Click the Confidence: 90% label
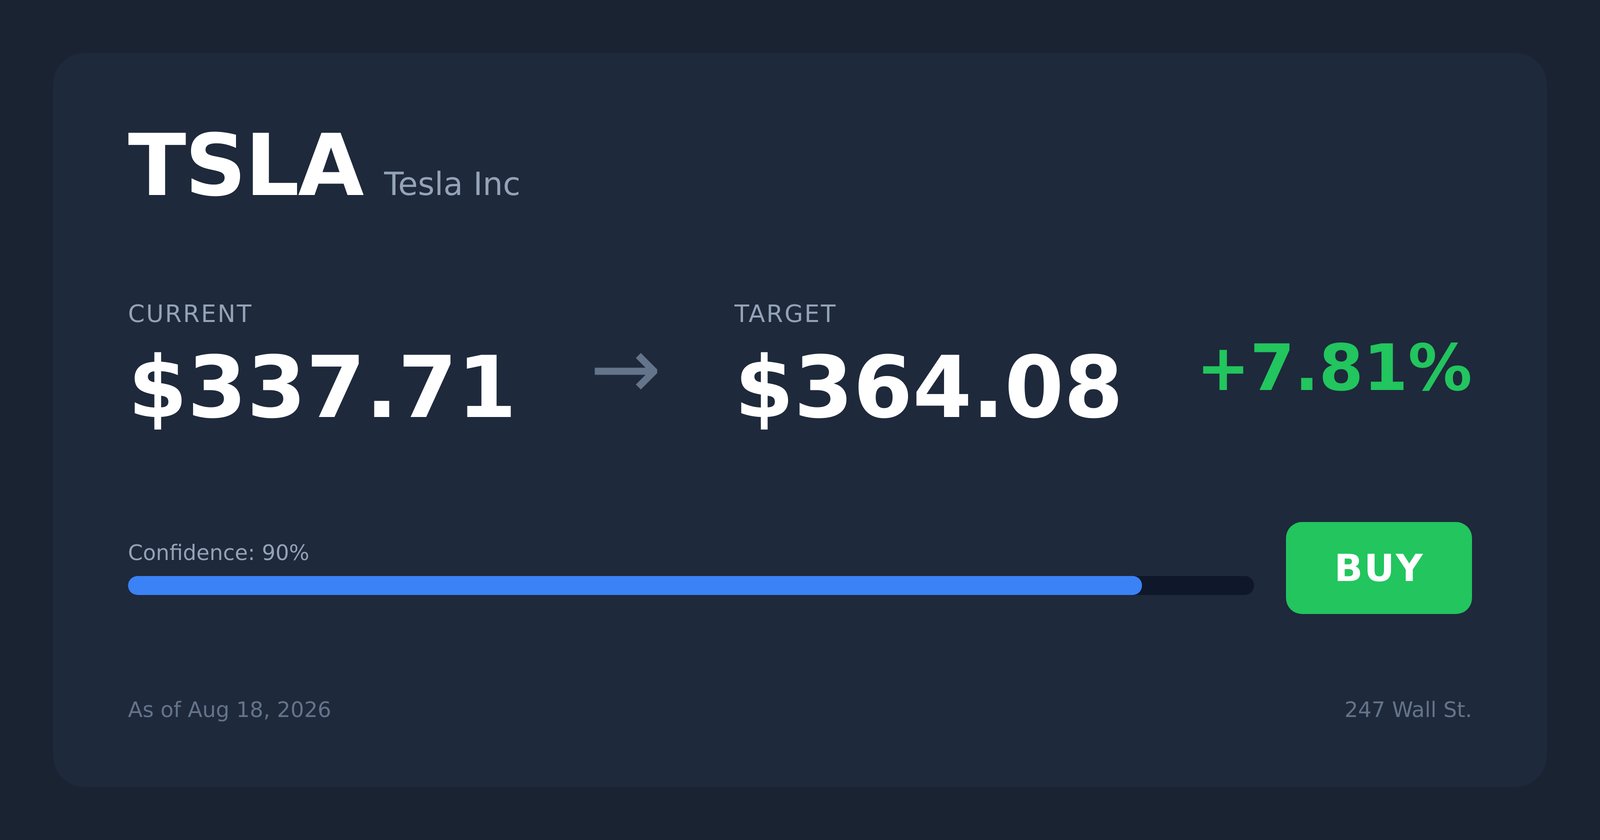This screenshot has height=840, width=1600. [x=218, y=553]
